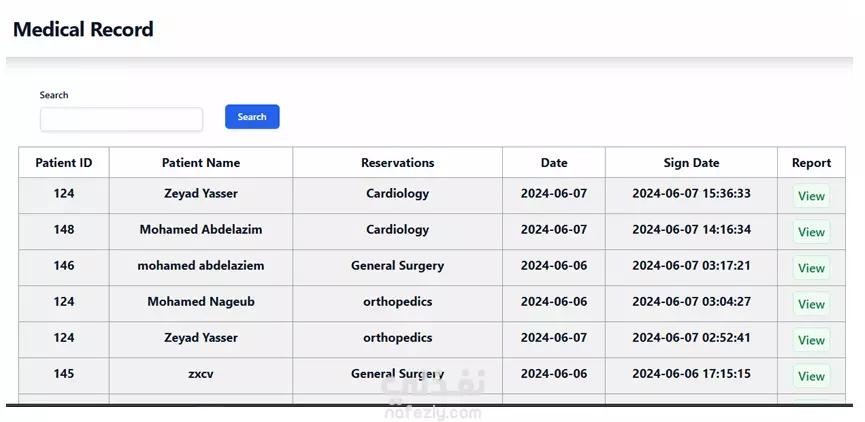This screenshot has width=865, height=422.
Task: Select the Patient ID column header
Action: point(64,163)
